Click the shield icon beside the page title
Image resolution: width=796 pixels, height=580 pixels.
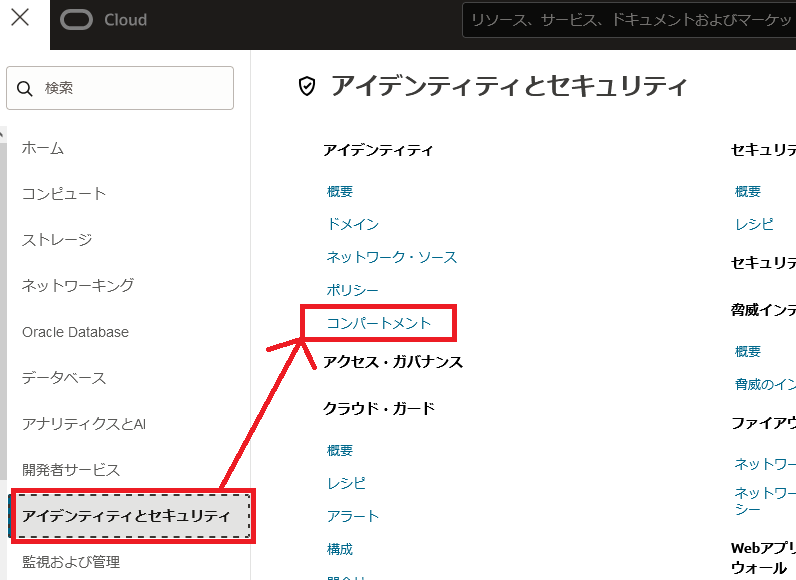click(x=307, y=86)
